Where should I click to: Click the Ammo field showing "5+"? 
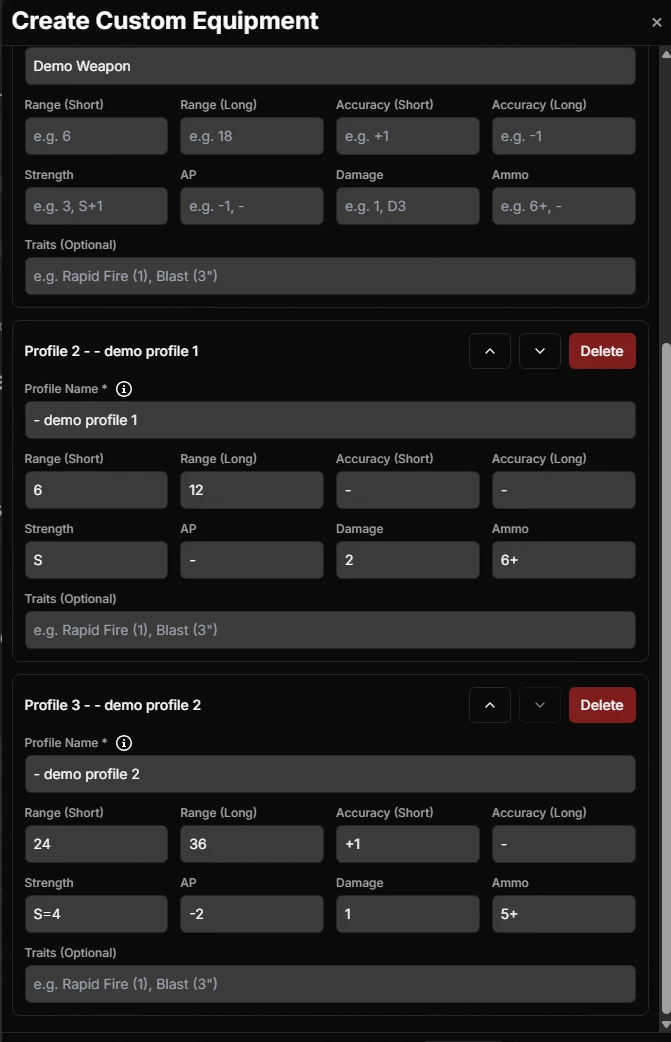coord(563,913)
